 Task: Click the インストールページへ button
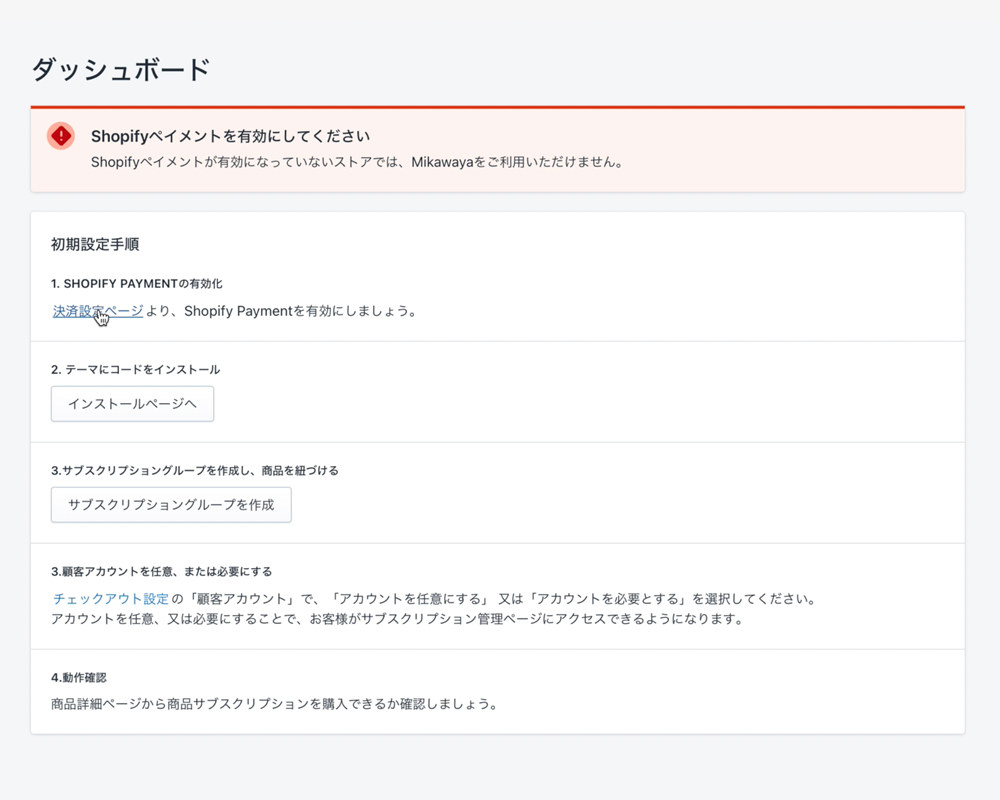133,404
